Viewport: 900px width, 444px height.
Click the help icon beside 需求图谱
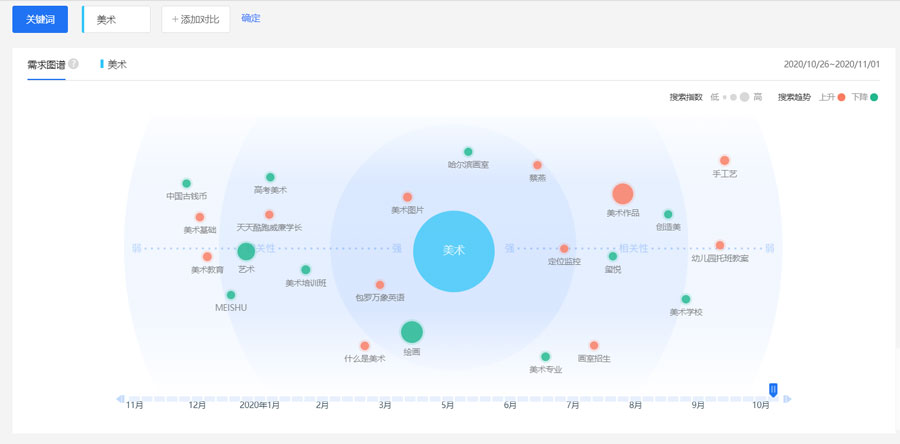click(74, 65)
